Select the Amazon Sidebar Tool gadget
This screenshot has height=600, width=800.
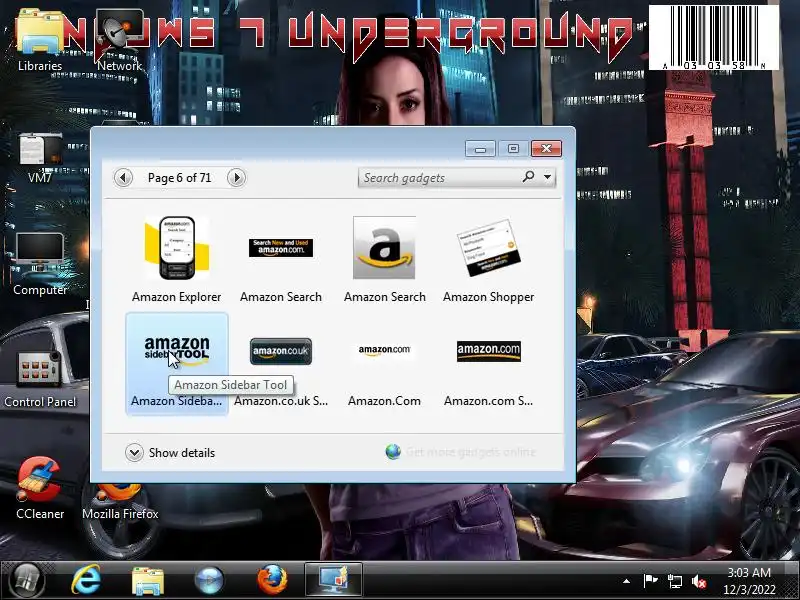click(177, 364)
